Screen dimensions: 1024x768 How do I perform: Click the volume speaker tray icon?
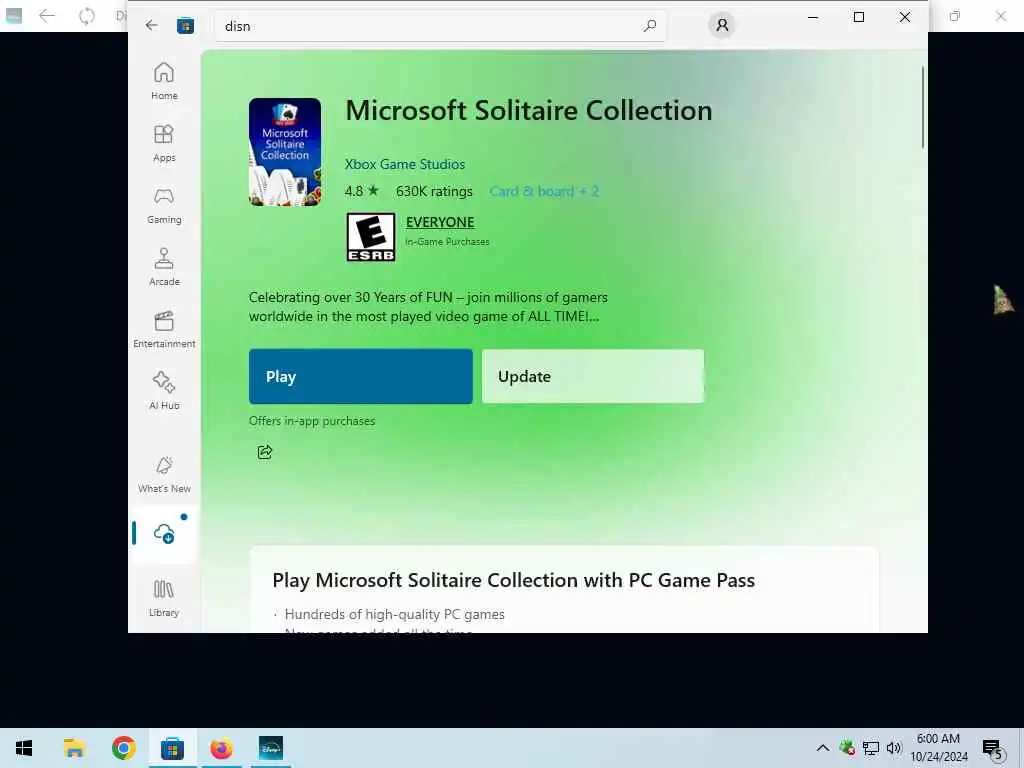pyautogui.click(x=894, y=748)
